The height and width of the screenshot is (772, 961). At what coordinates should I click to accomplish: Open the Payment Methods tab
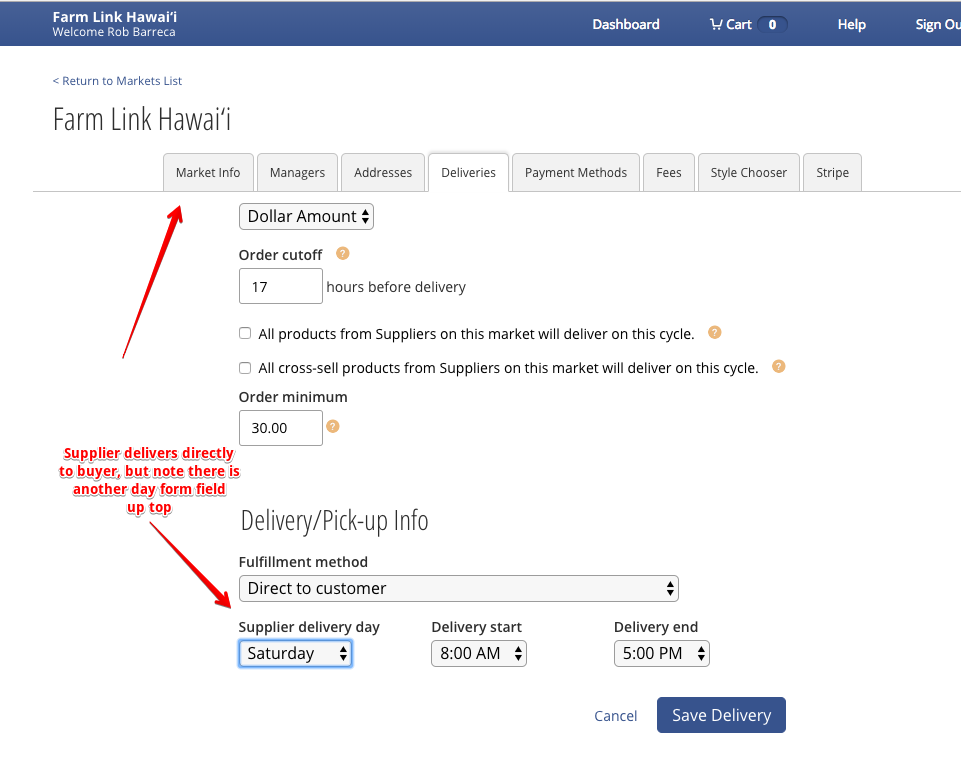576,173
